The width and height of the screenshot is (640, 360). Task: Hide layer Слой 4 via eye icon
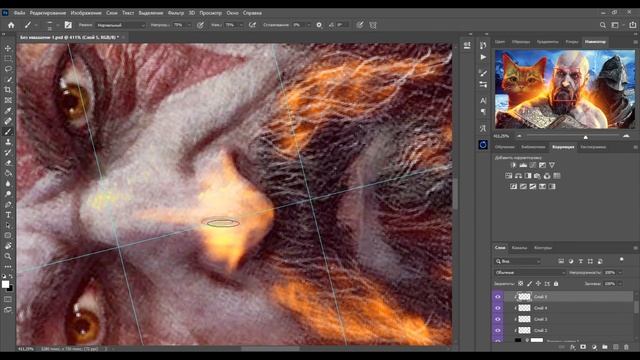[498, 308]
